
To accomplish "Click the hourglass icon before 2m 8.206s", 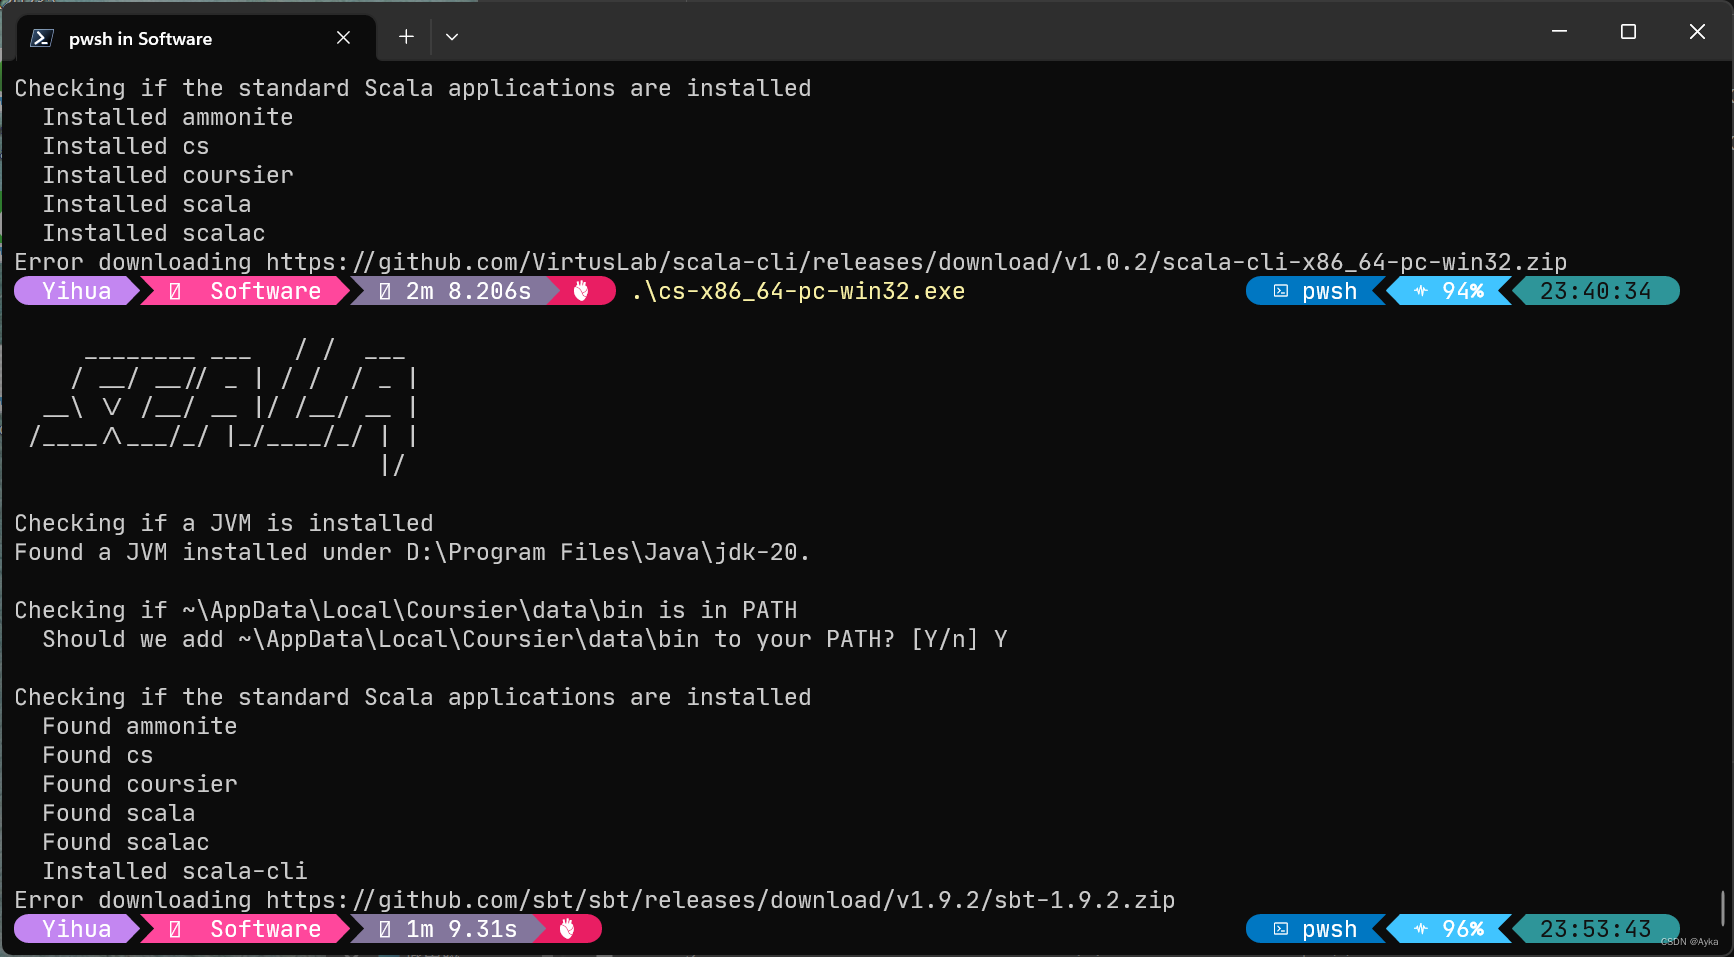I will pyautogui.click(x=383, y=290).
